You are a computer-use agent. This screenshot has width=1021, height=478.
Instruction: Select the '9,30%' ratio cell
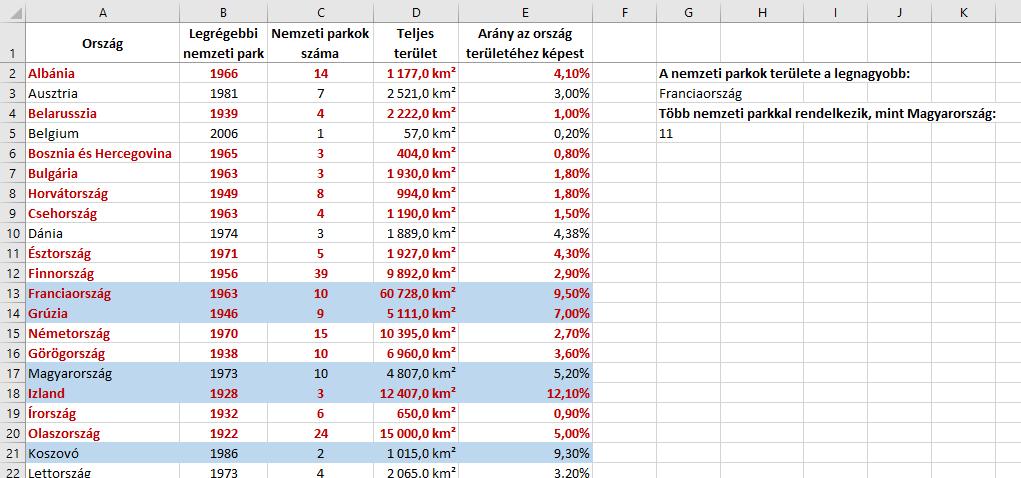coord(525,453)
